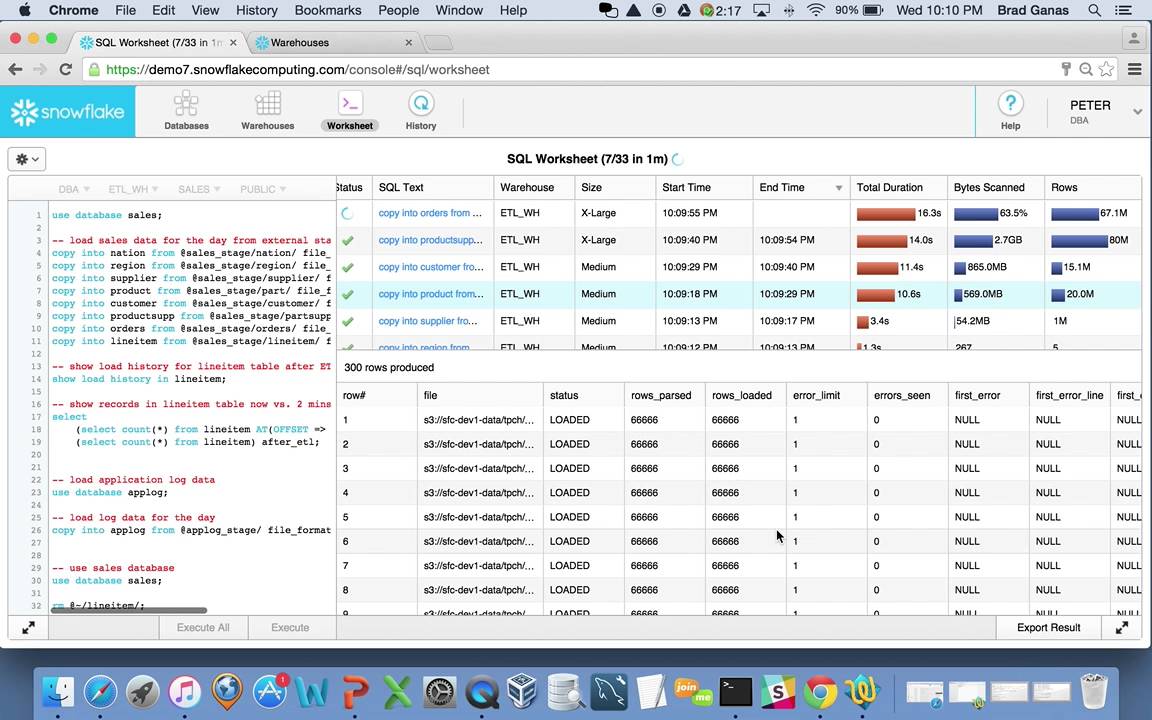Open Chrome icon in the dock
Viewport: 1152px width, 720px height.
(820, 691)
